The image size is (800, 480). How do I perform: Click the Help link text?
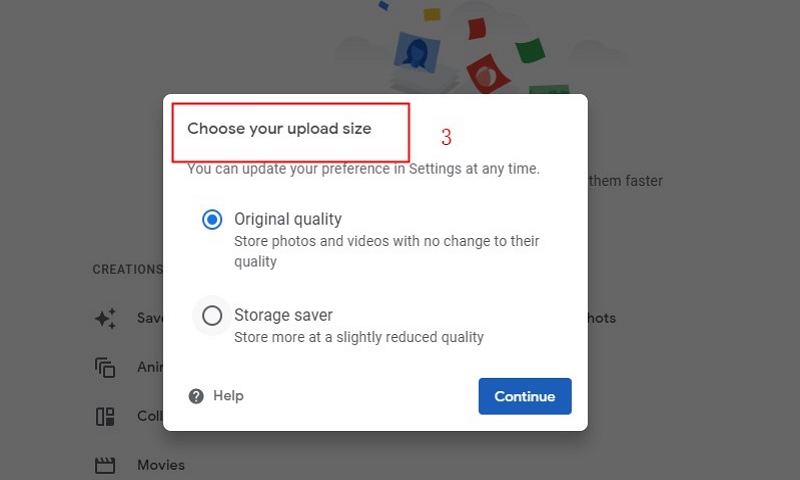tap(228, 396)
